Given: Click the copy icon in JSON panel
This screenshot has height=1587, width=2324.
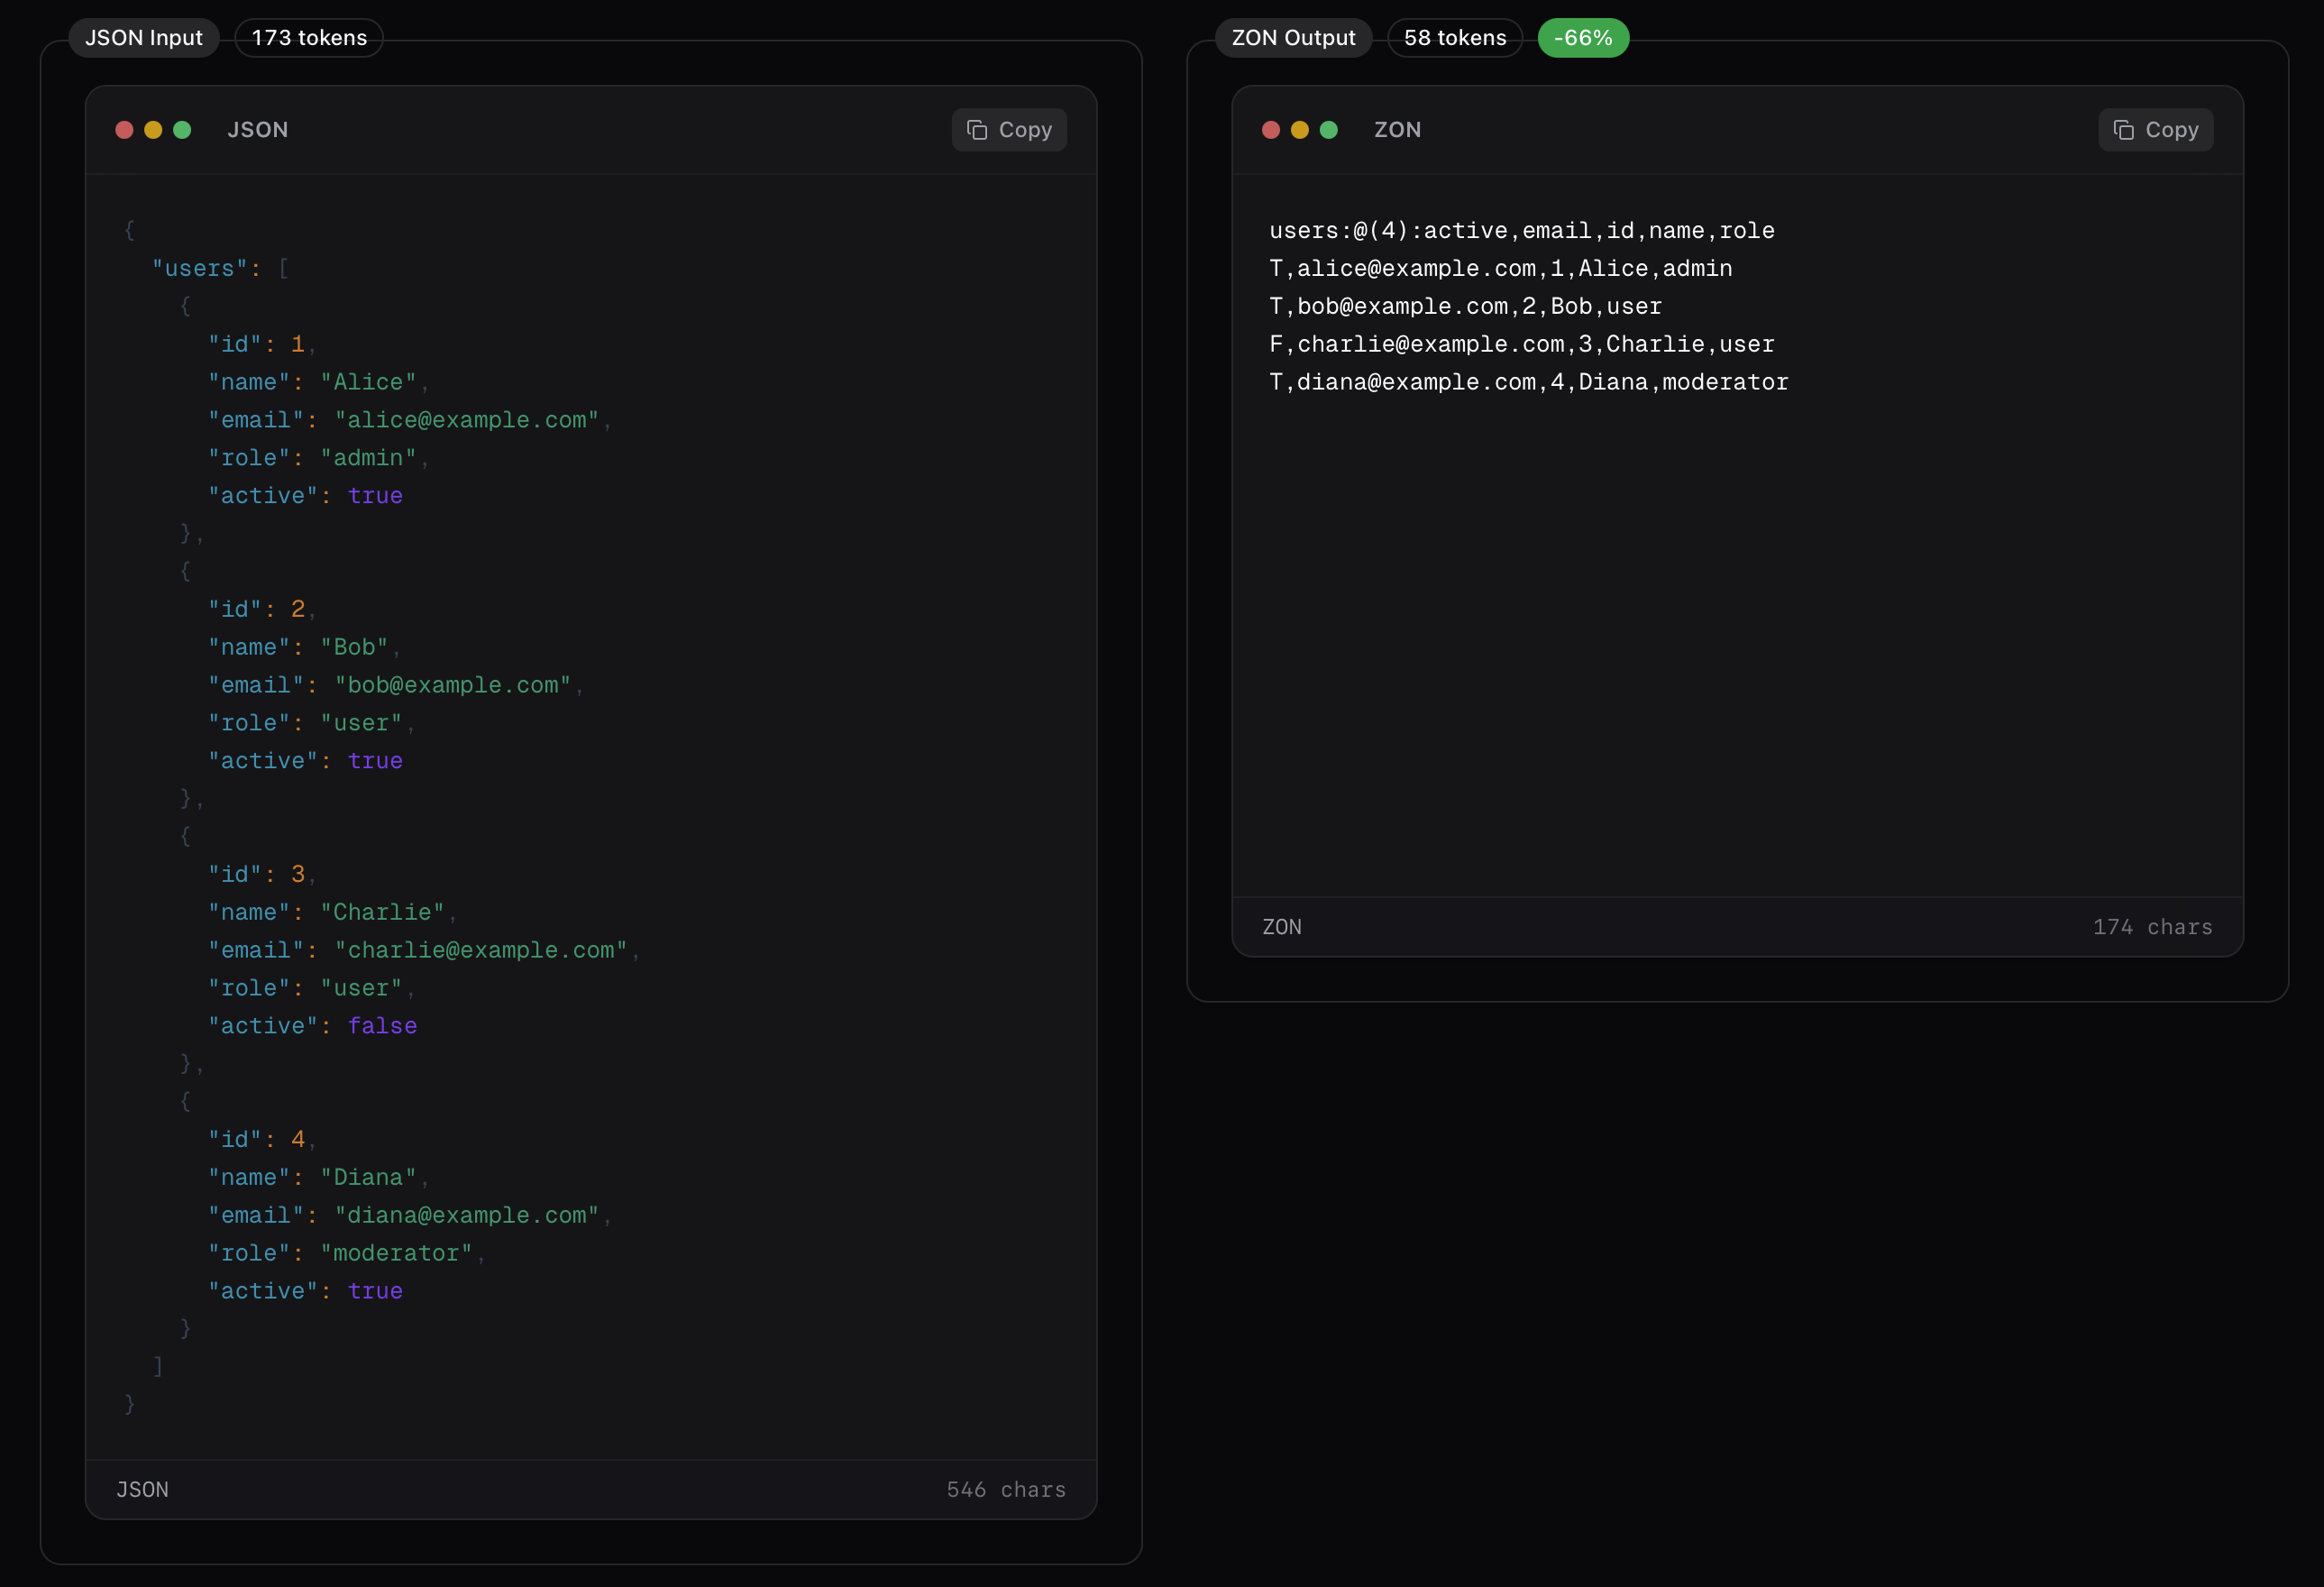Looking at the screenshot, I should (977, 130).
